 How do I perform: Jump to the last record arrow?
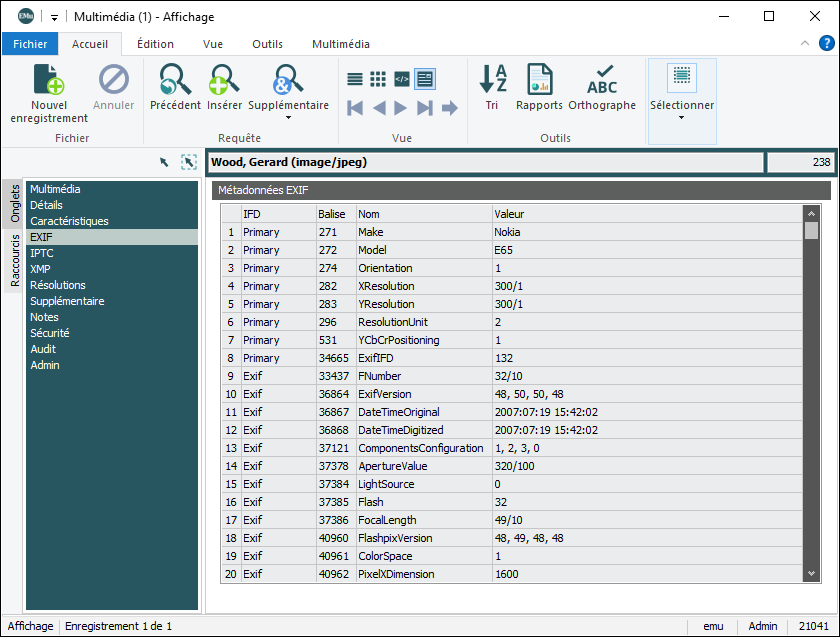coord(425,108)
